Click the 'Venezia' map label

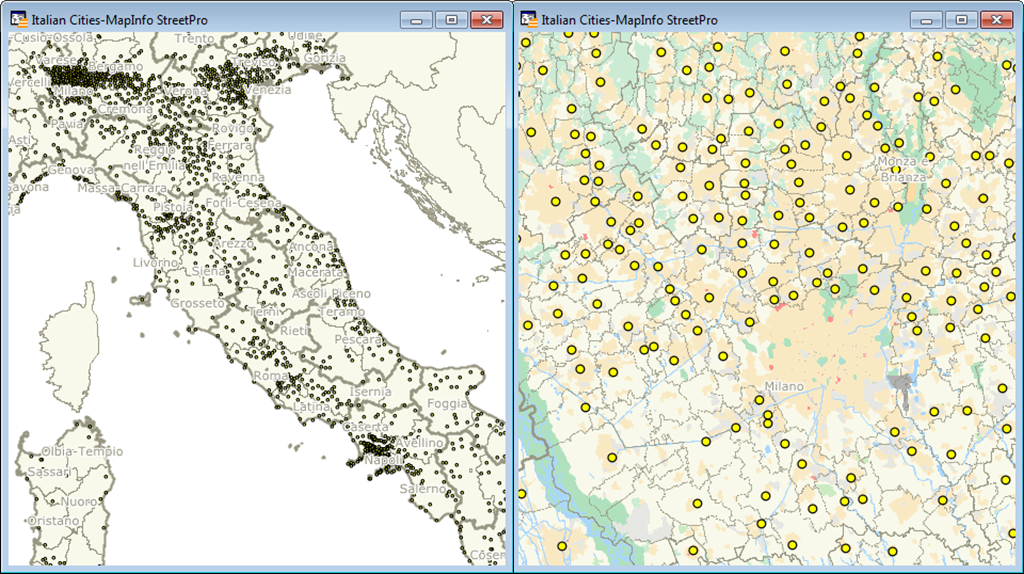click(x=267, y=89)
